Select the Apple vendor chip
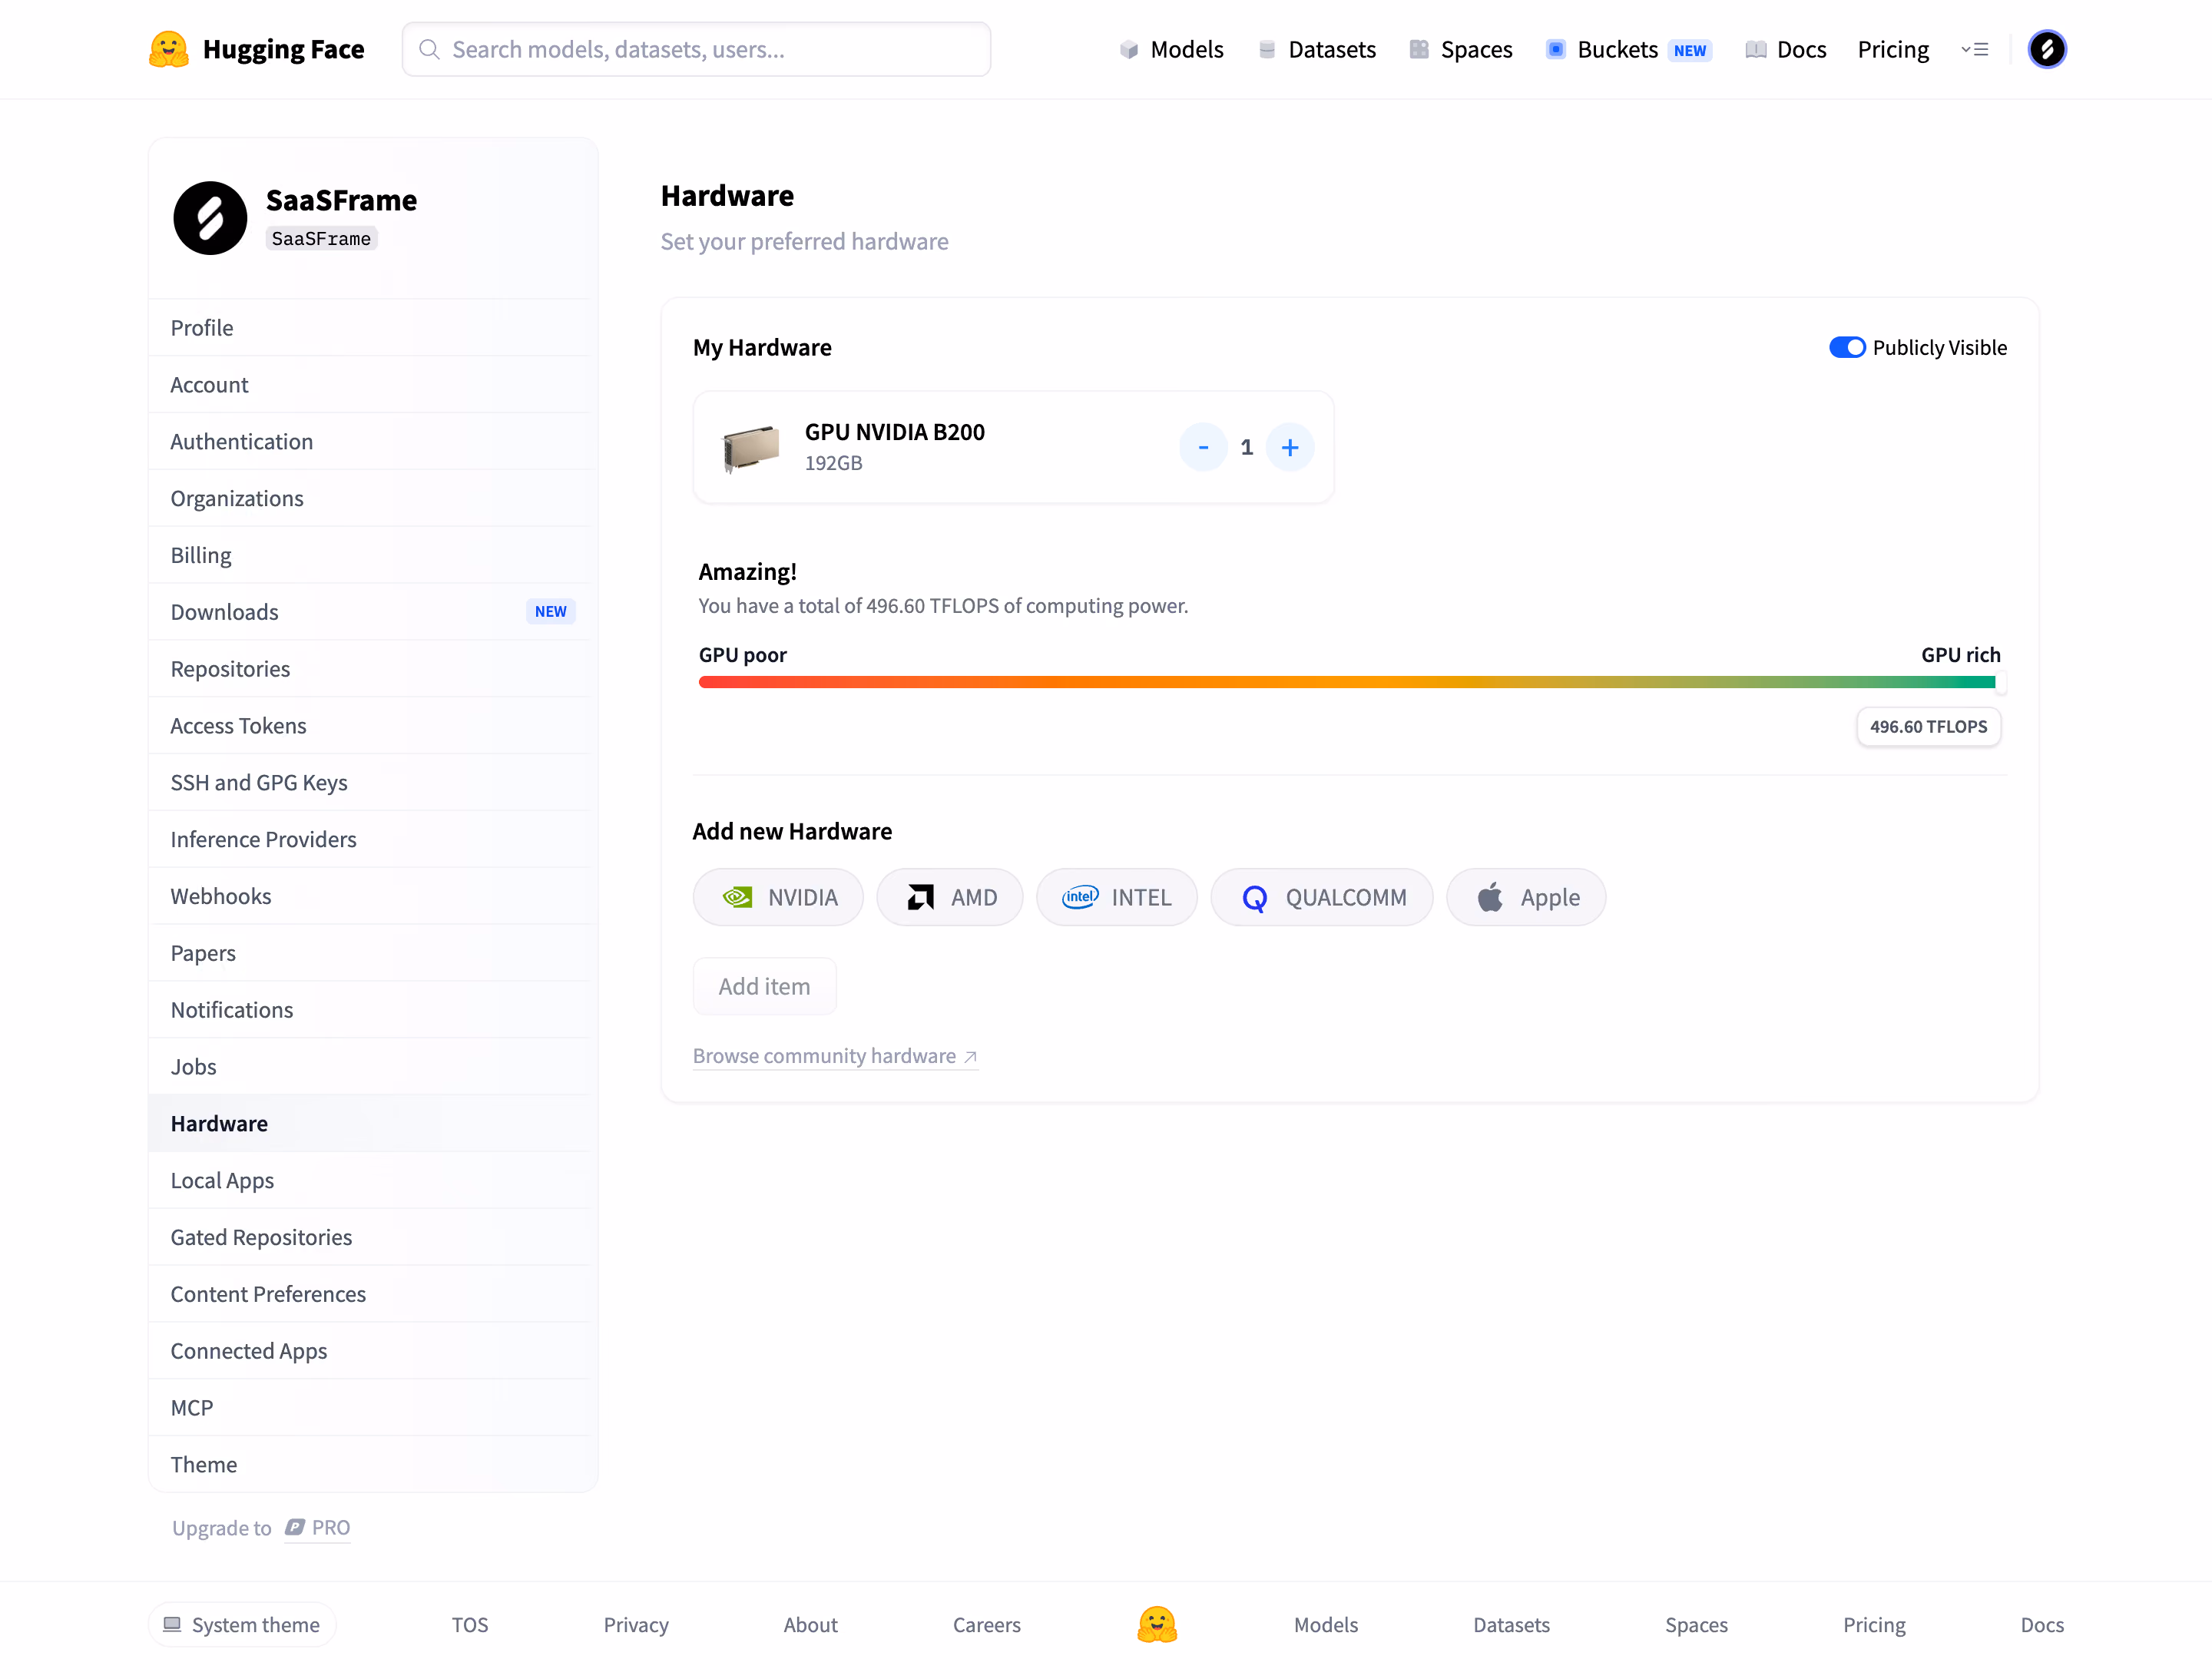Viewport: 2212px width, 1679px height. 1526,897
